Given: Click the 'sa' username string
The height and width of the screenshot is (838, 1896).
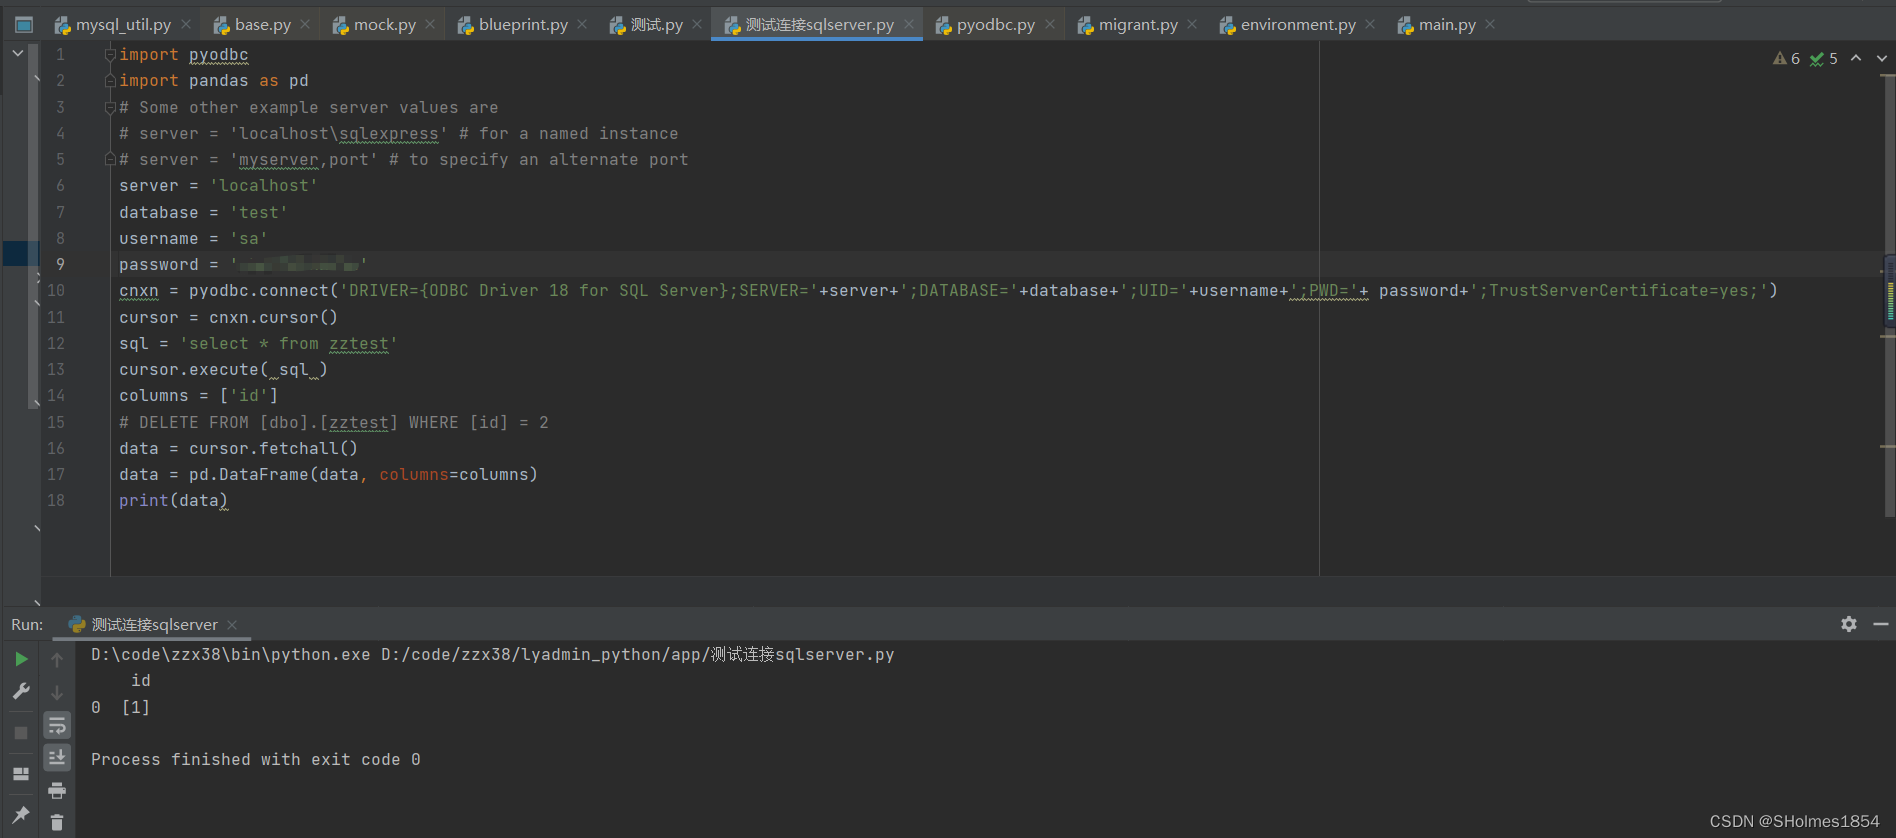Looking at the screenshot, I should 249,239.
